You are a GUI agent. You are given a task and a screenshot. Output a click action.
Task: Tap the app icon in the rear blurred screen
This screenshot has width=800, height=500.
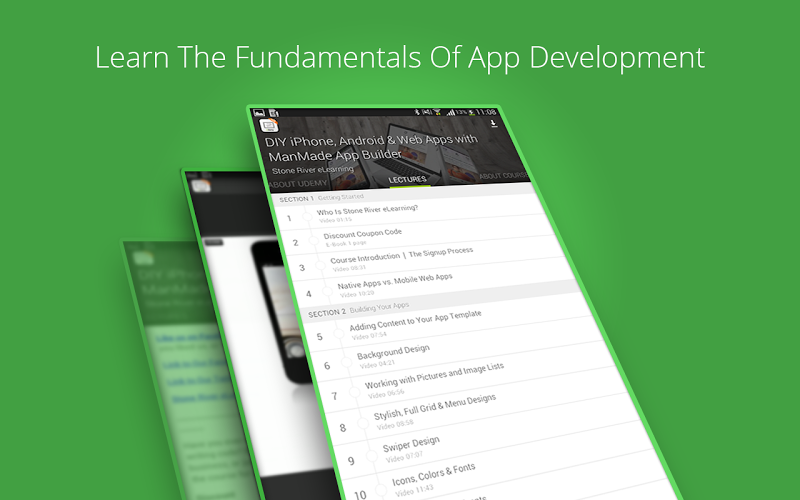coord(143,257)
